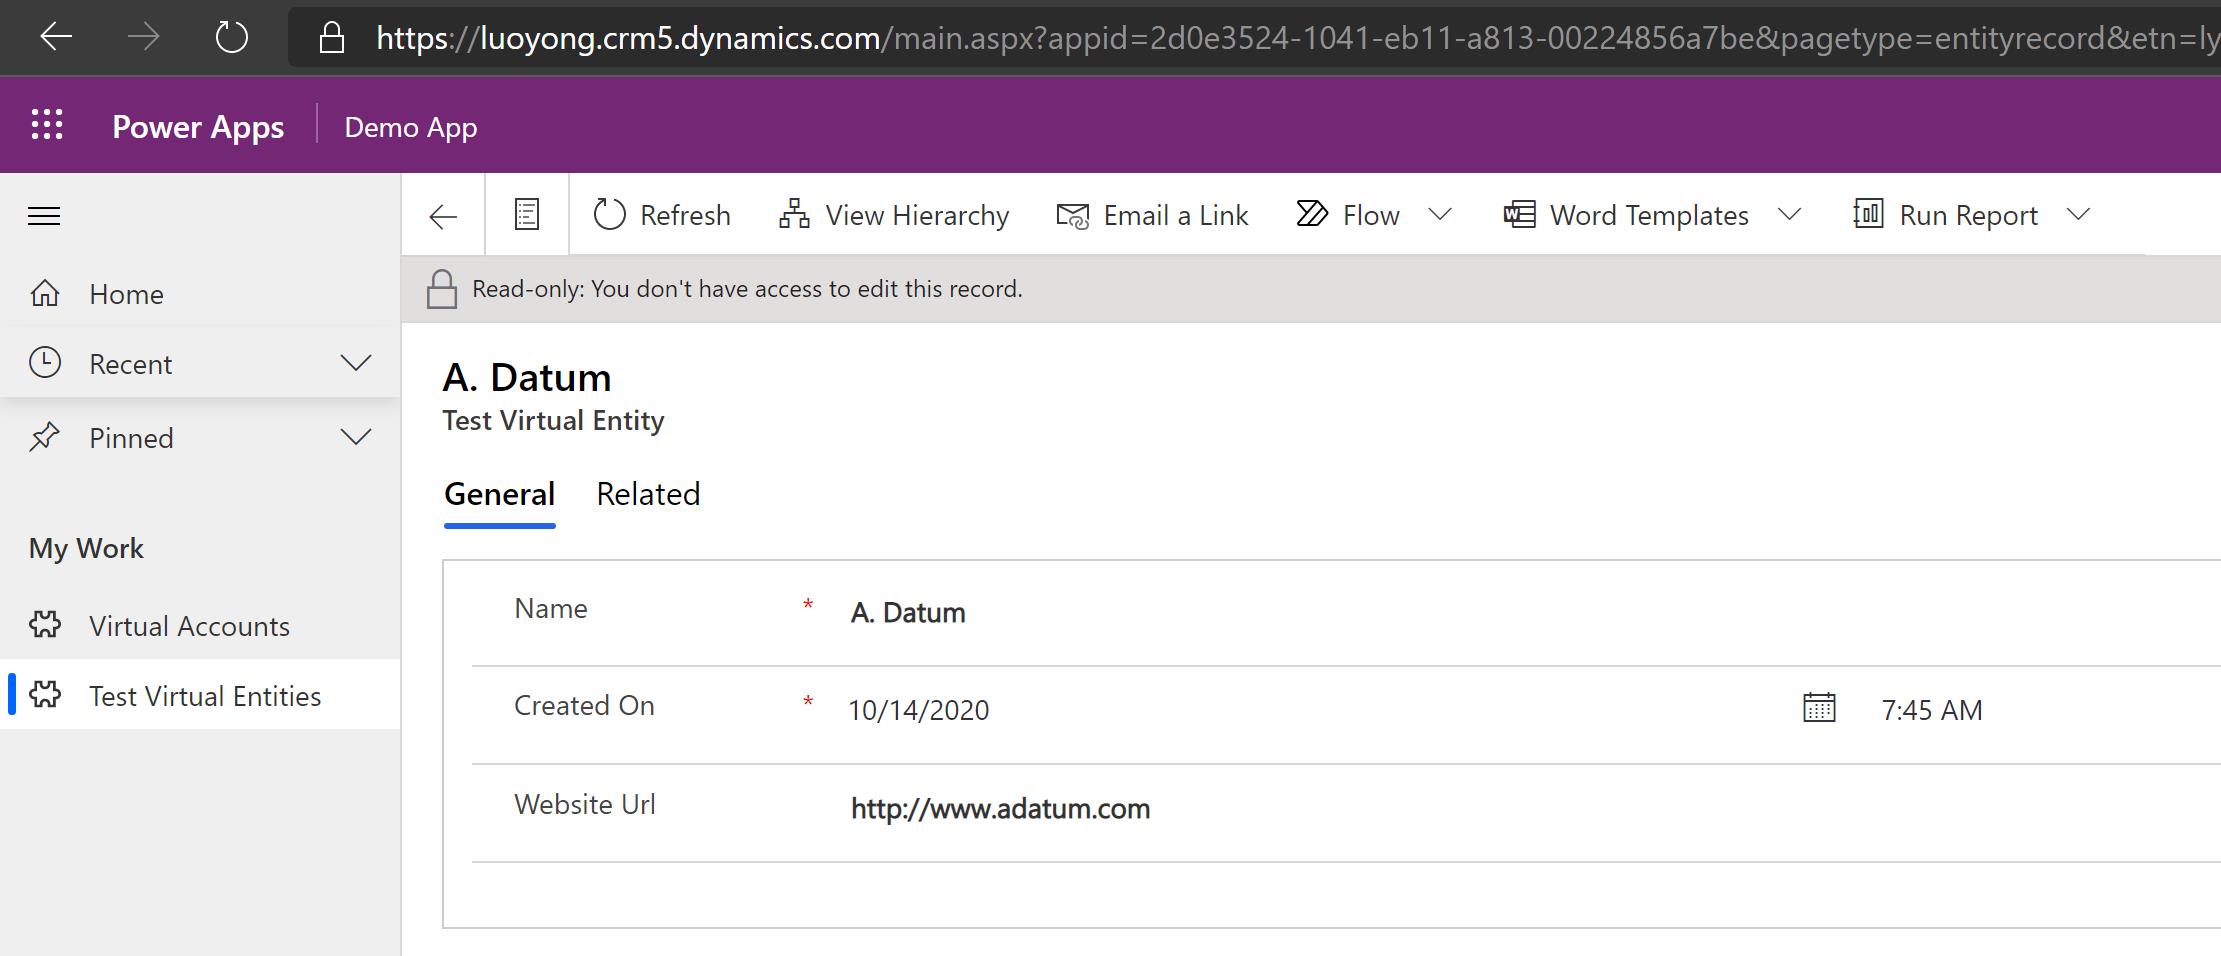Expand the Word Templates chevron

(1790, 215)
